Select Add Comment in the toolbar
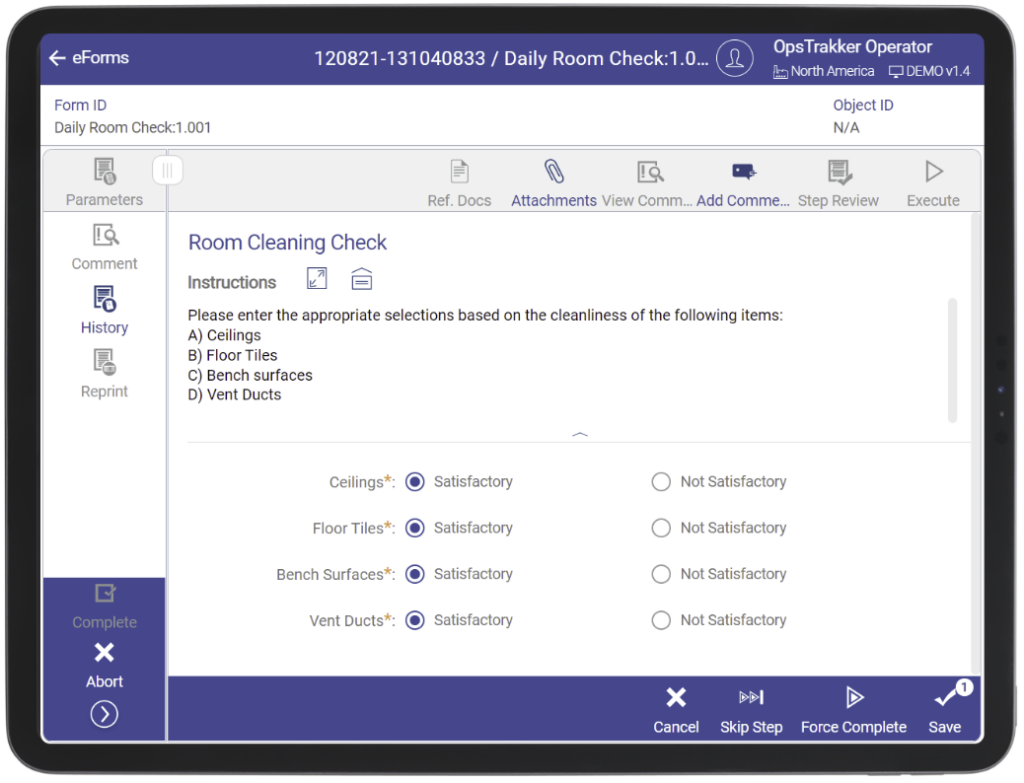Viewport: 1024px width, 783px height. click(x=742, y=180)
